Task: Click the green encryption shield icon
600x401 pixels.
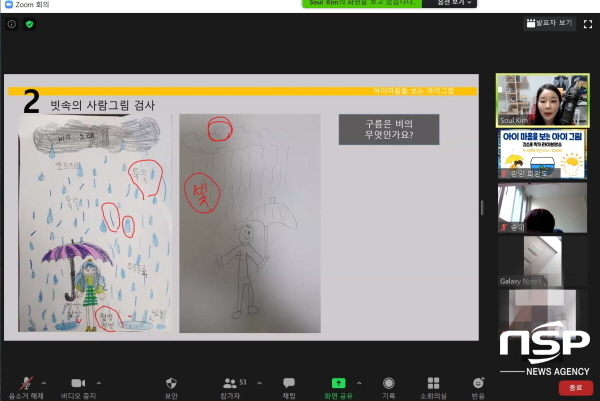Action: click(29, 23)
